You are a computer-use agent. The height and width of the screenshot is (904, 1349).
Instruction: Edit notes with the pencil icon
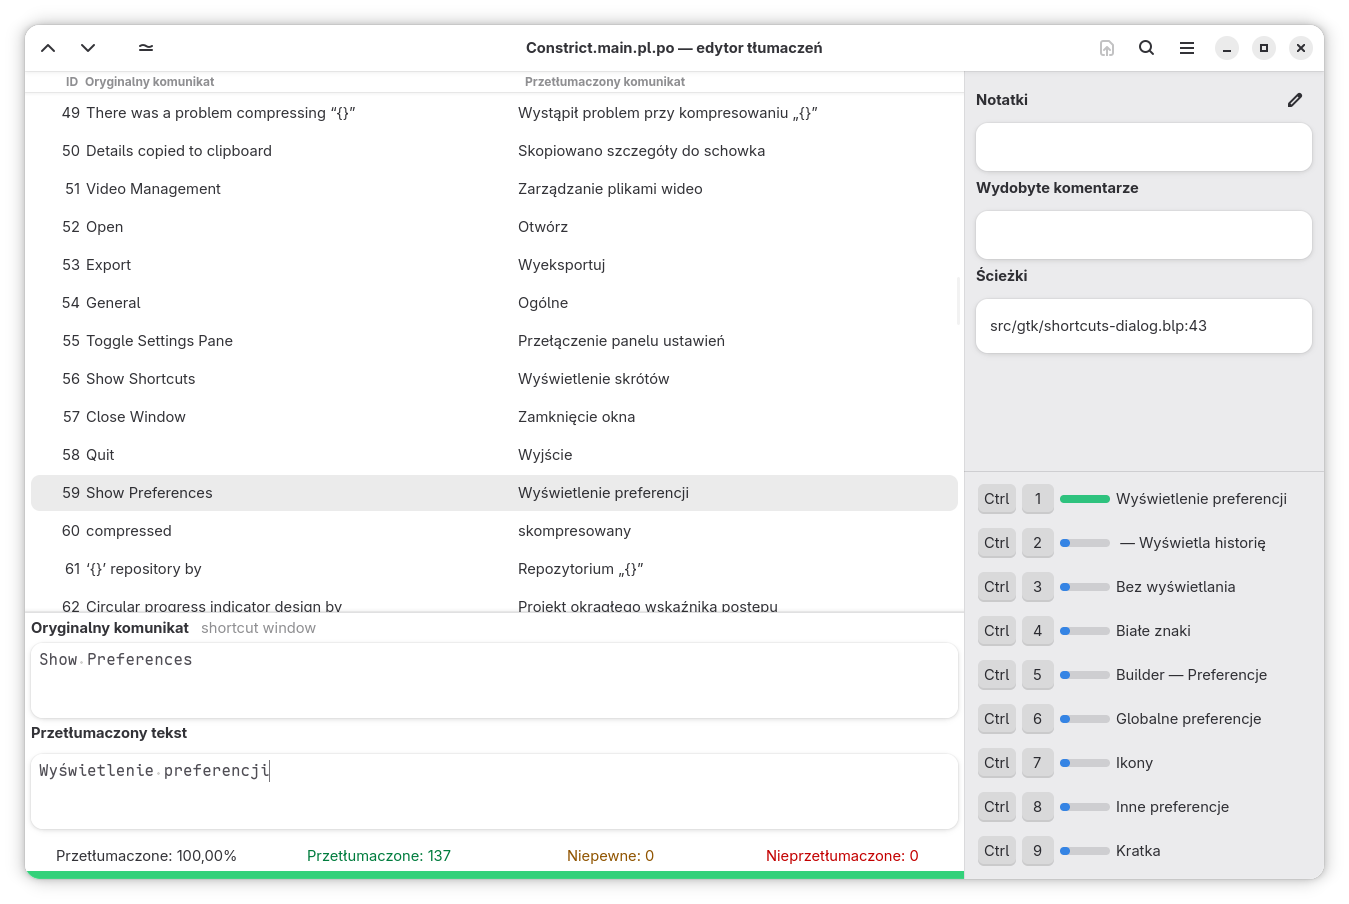click(x=1295, y=100)
